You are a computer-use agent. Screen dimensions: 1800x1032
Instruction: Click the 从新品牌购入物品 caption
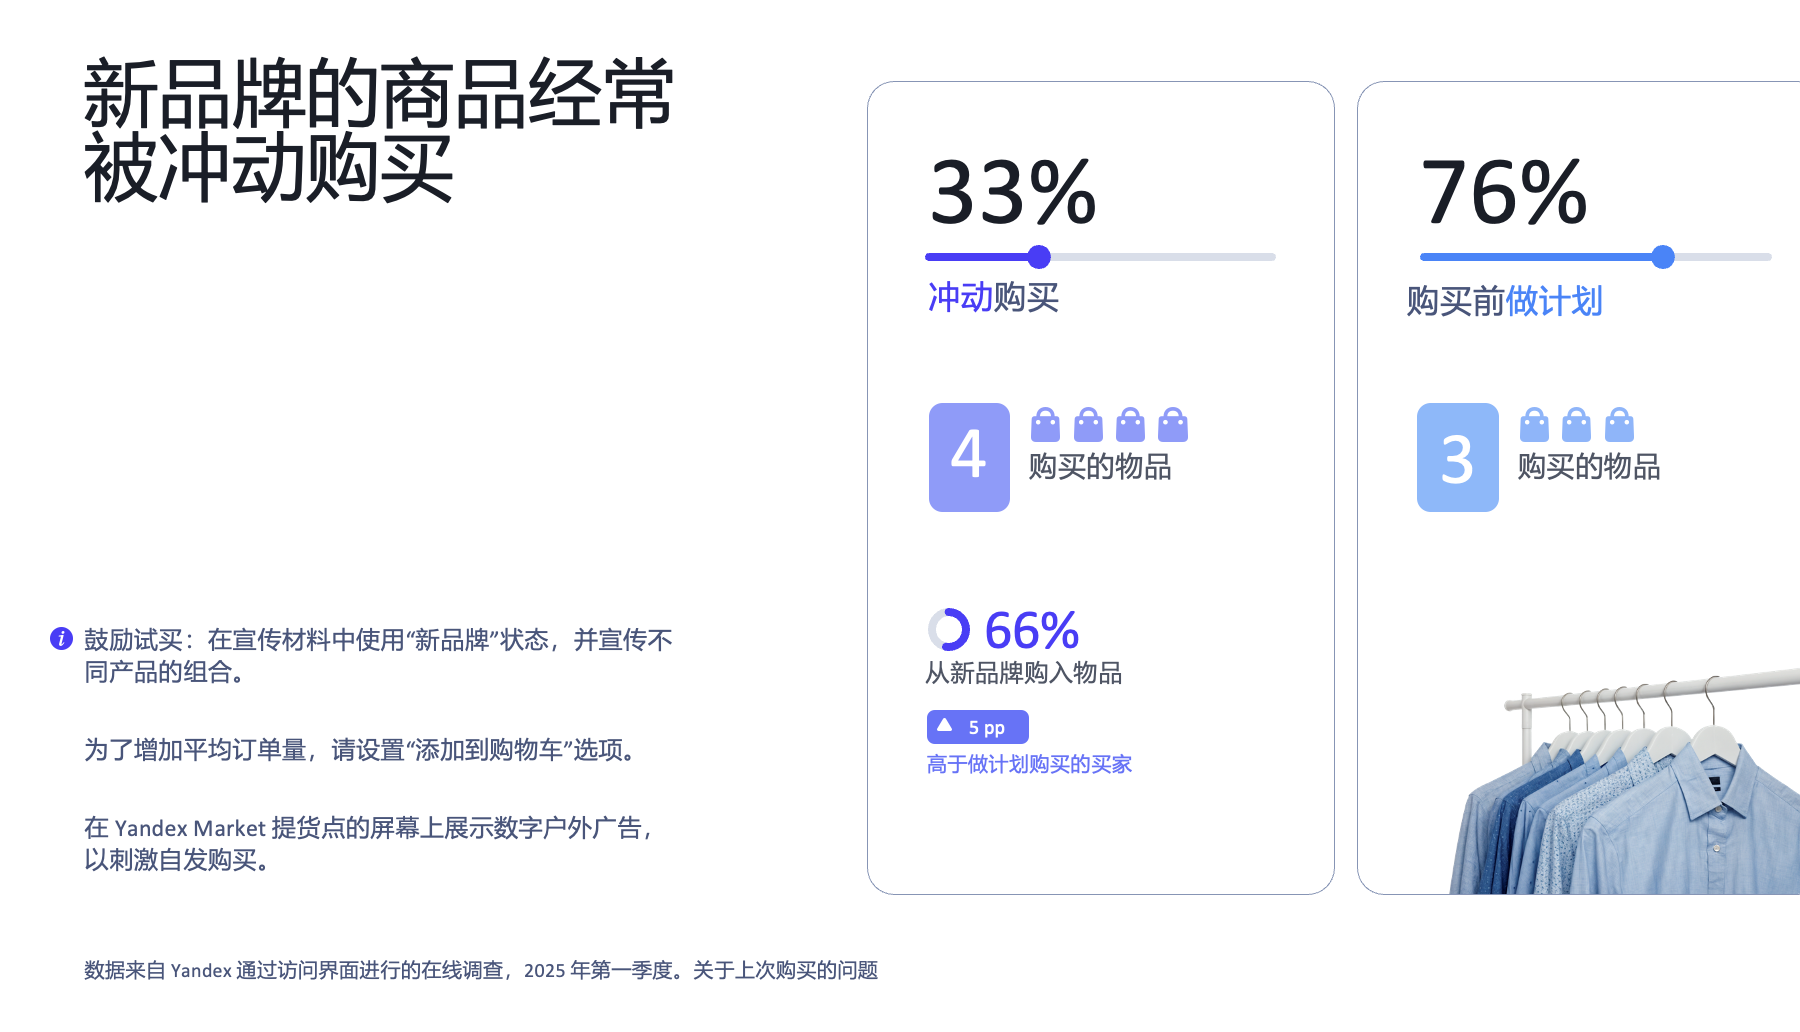click(1024, 673)
